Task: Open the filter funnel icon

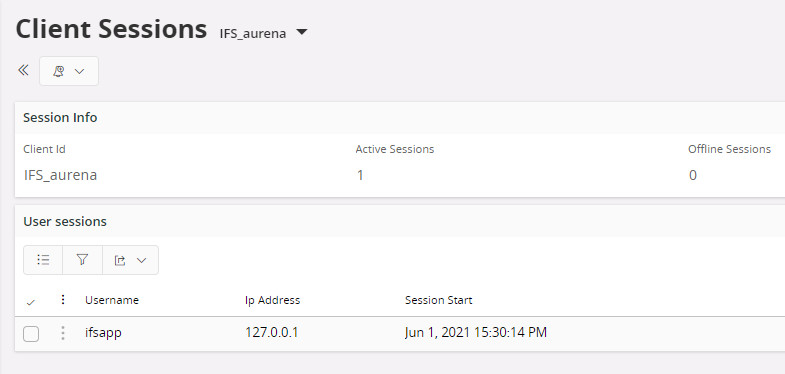Action: tap(83, 260)
